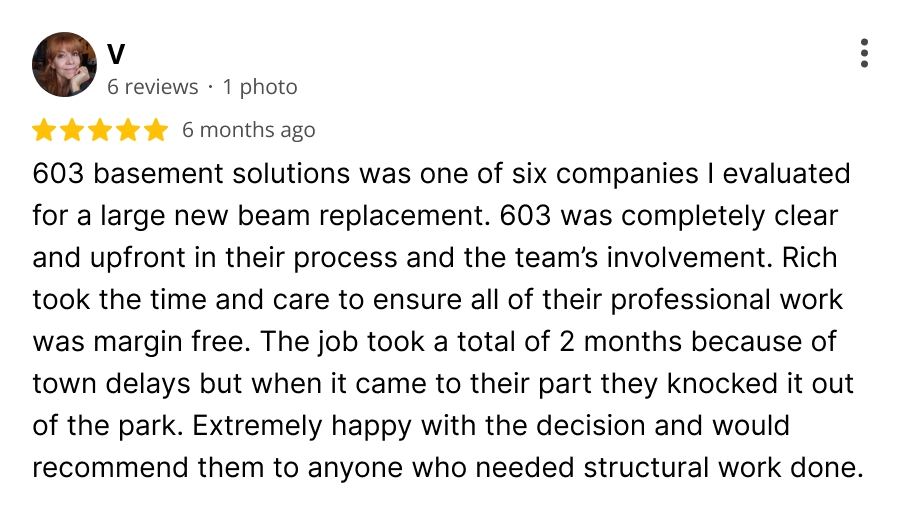Viewport: 900px width, 520px height.
Task: Open the three-dot more options menu
Action: click(x=864, y=53)
